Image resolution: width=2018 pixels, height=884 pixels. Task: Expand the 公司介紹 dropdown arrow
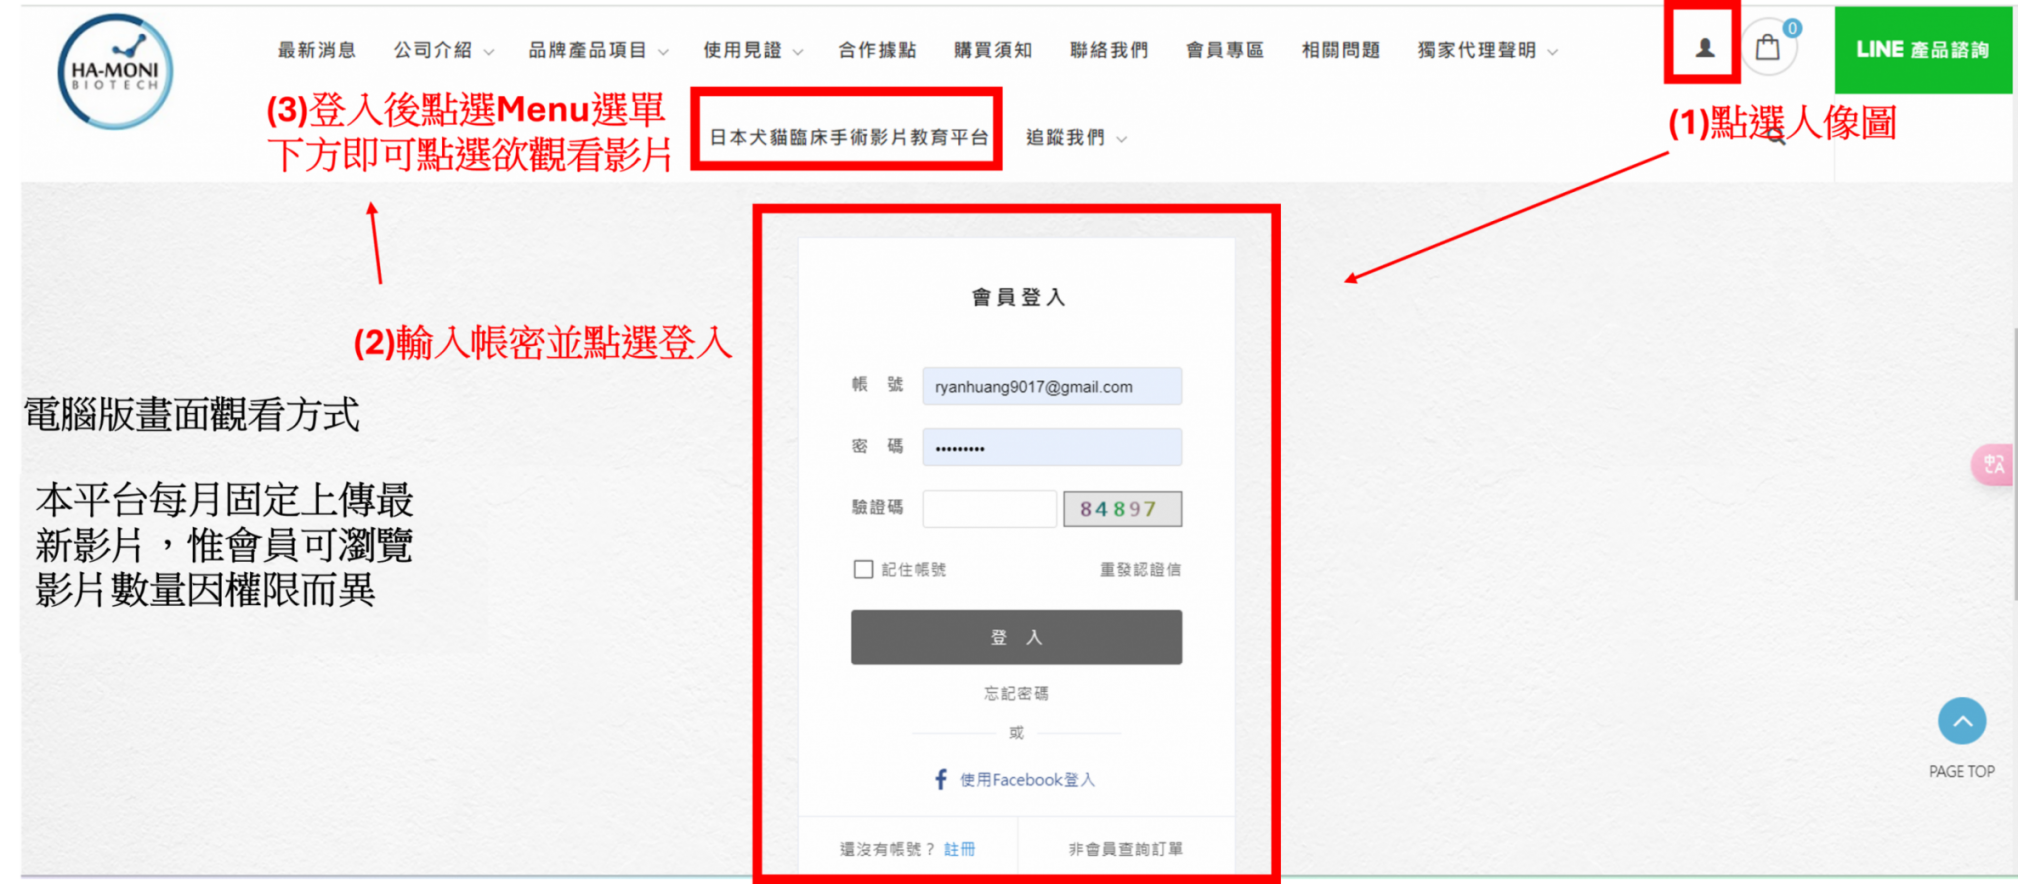[x=489, y=52]
